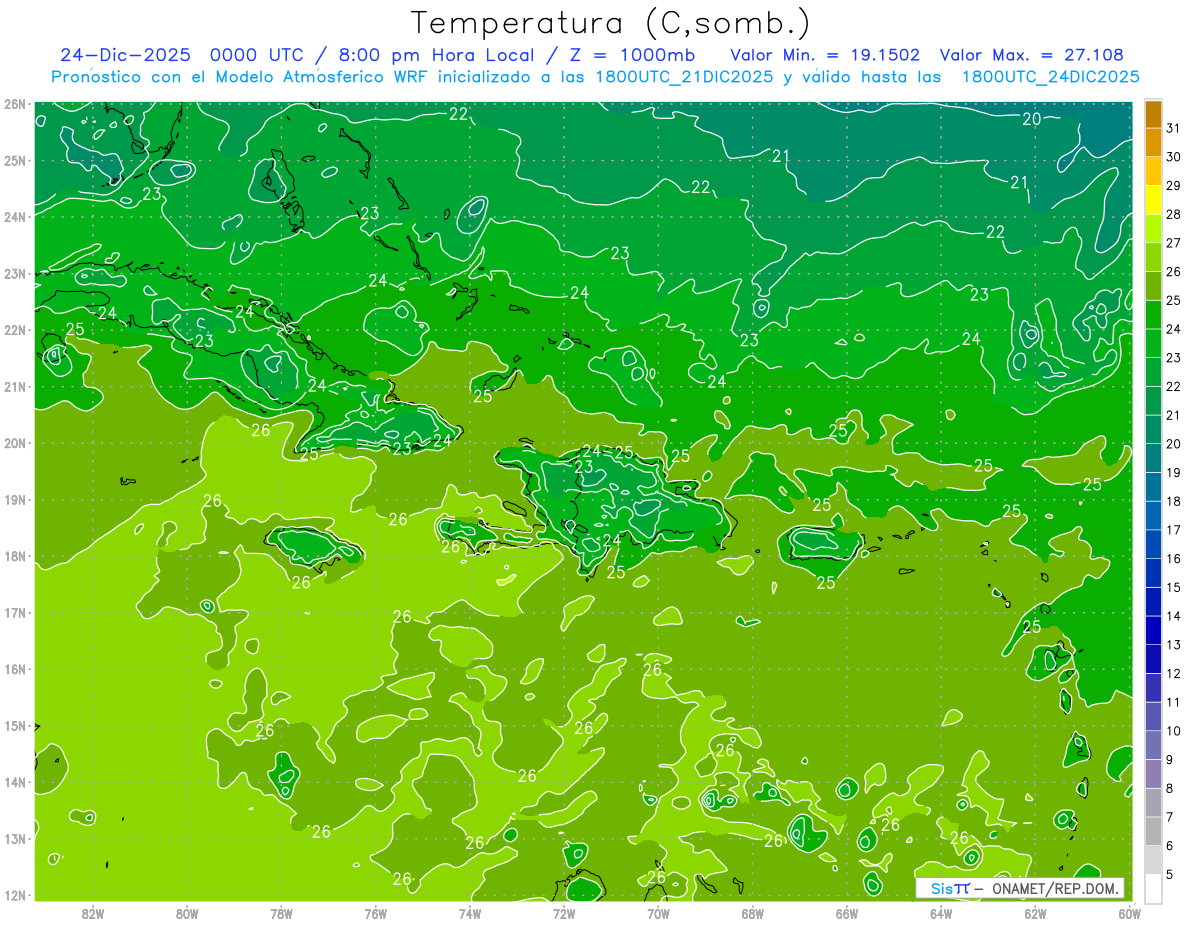Click the color scale label 7
The image size is (1200, 927).
pyautogui.click(x=1169, y=817)
